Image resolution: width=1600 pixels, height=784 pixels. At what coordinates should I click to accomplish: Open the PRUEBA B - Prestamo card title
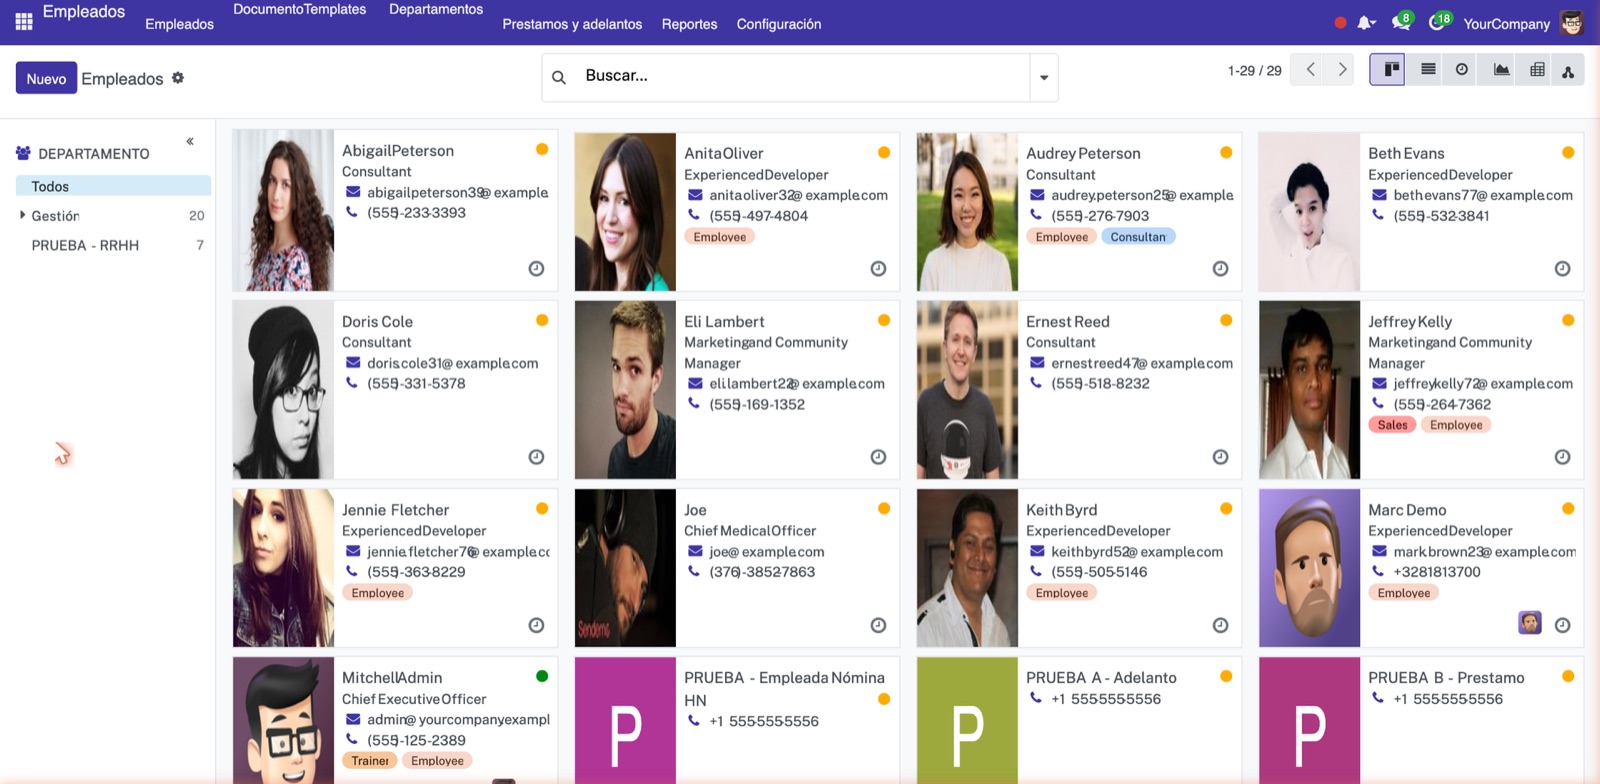(x=1446, y=677)
